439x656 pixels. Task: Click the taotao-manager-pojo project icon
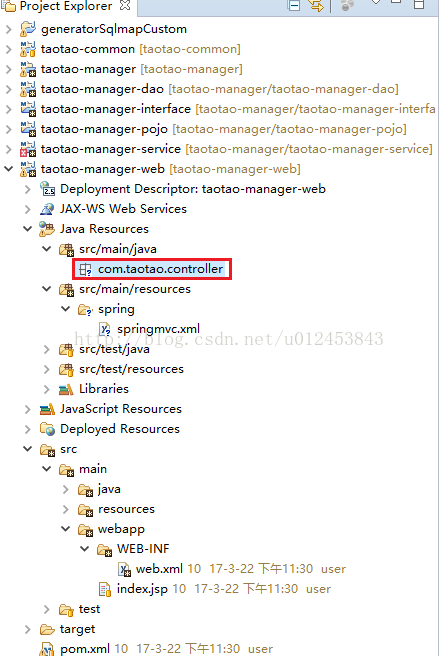(x=28, y=129)
